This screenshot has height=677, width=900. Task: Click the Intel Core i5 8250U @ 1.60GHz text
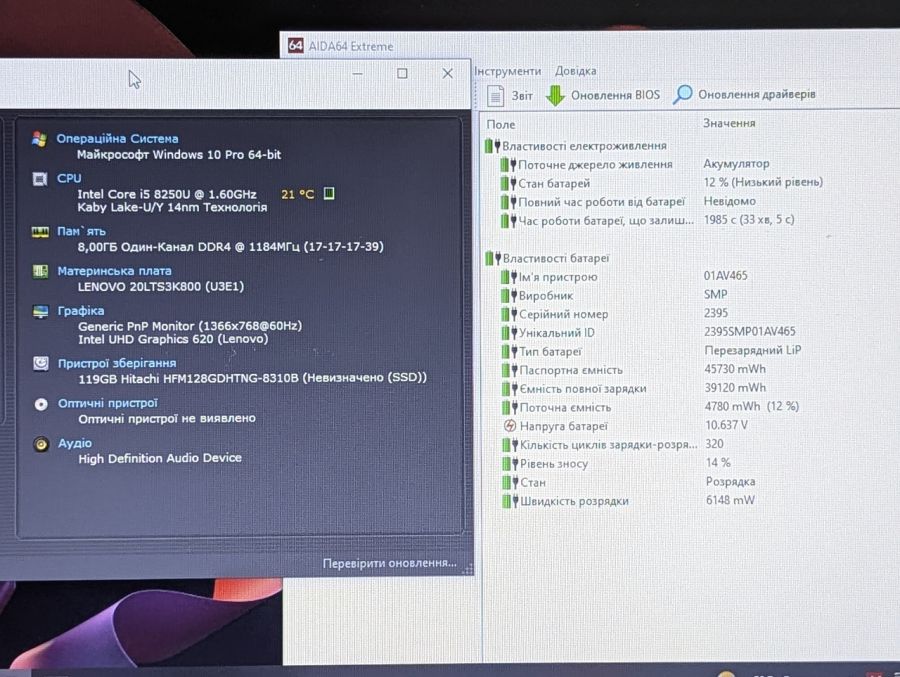point(167,194)
